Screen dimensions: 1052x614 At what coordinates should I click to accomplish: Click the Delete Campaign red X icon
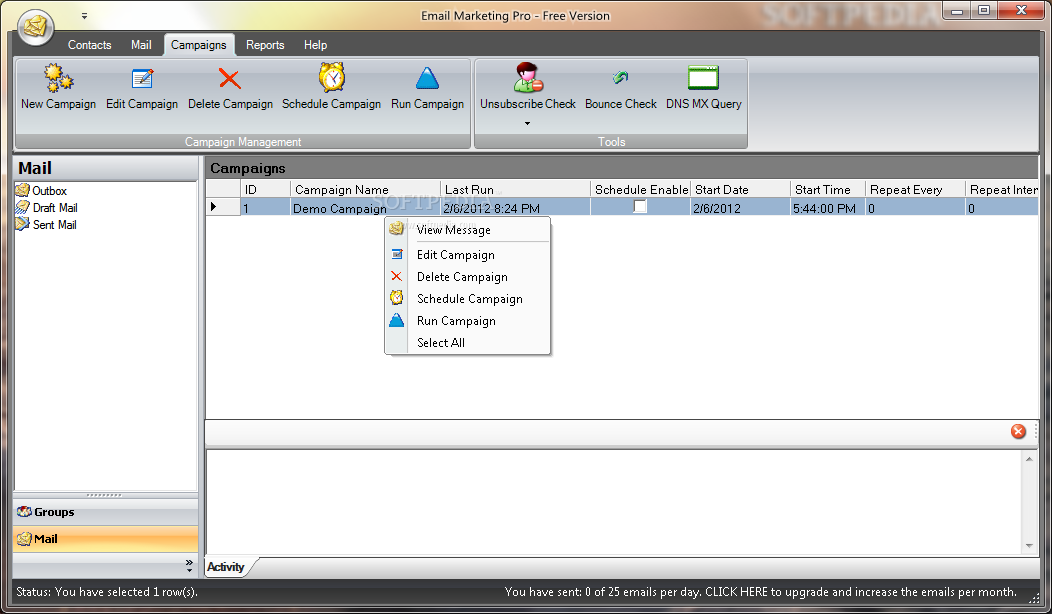click(x=229, y=79)
